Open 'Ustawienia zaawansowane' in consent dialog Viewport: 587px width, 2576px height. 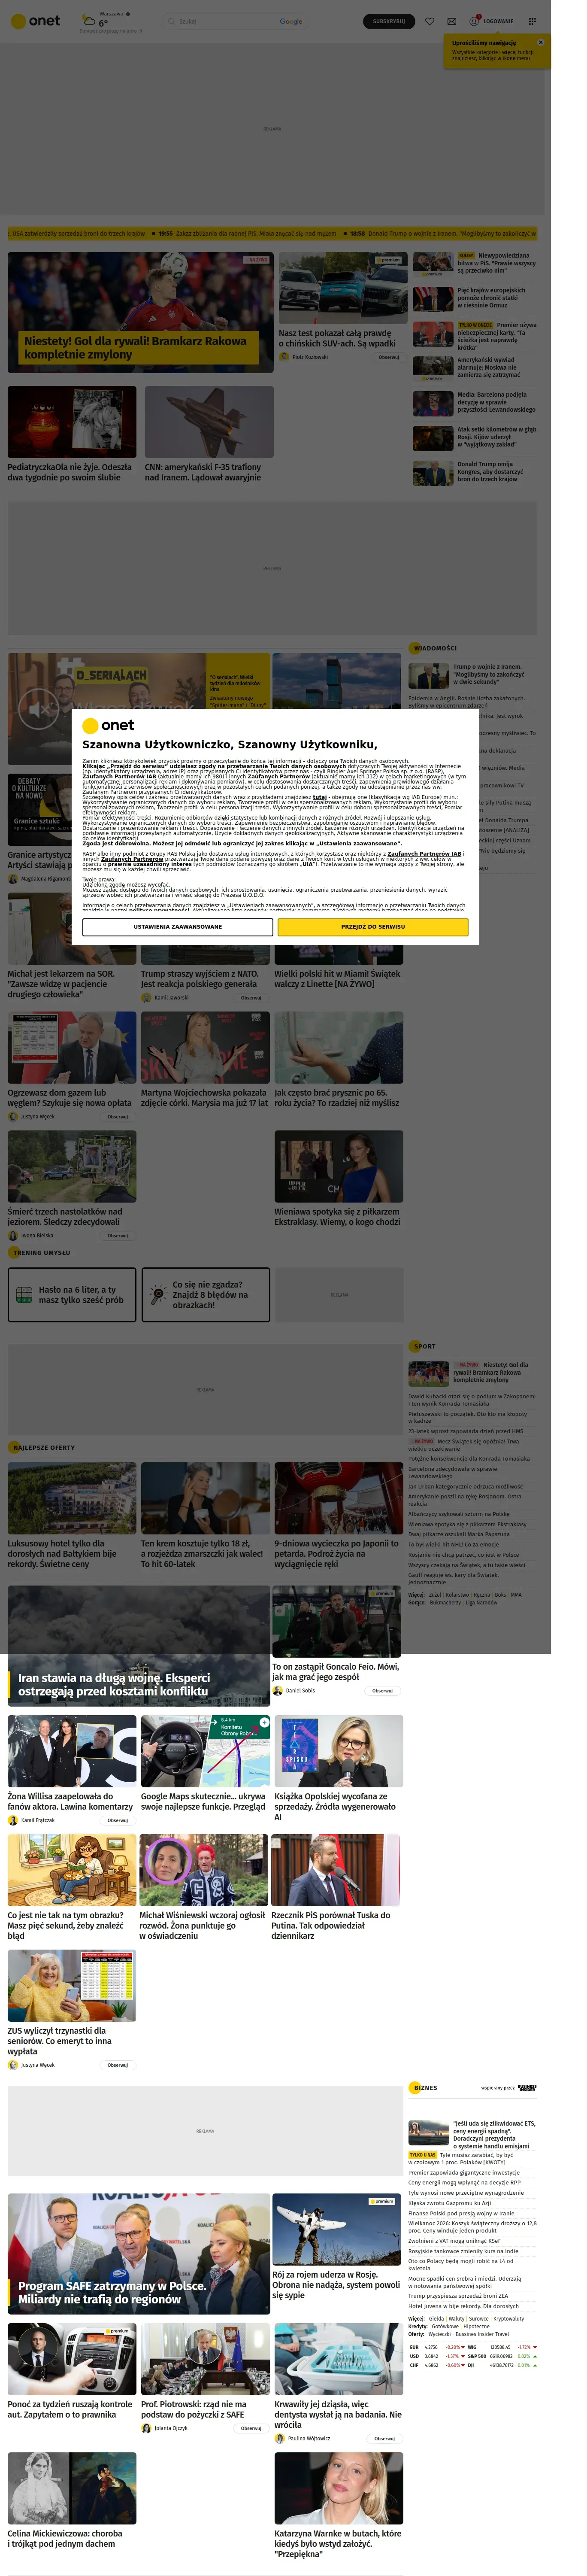pyautogui.click(x=178, y=927)
